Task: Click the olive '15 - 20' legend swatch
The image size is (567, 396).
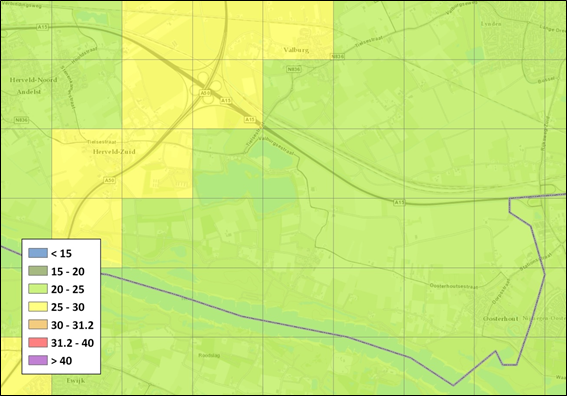Action: [x=38, y=271]
